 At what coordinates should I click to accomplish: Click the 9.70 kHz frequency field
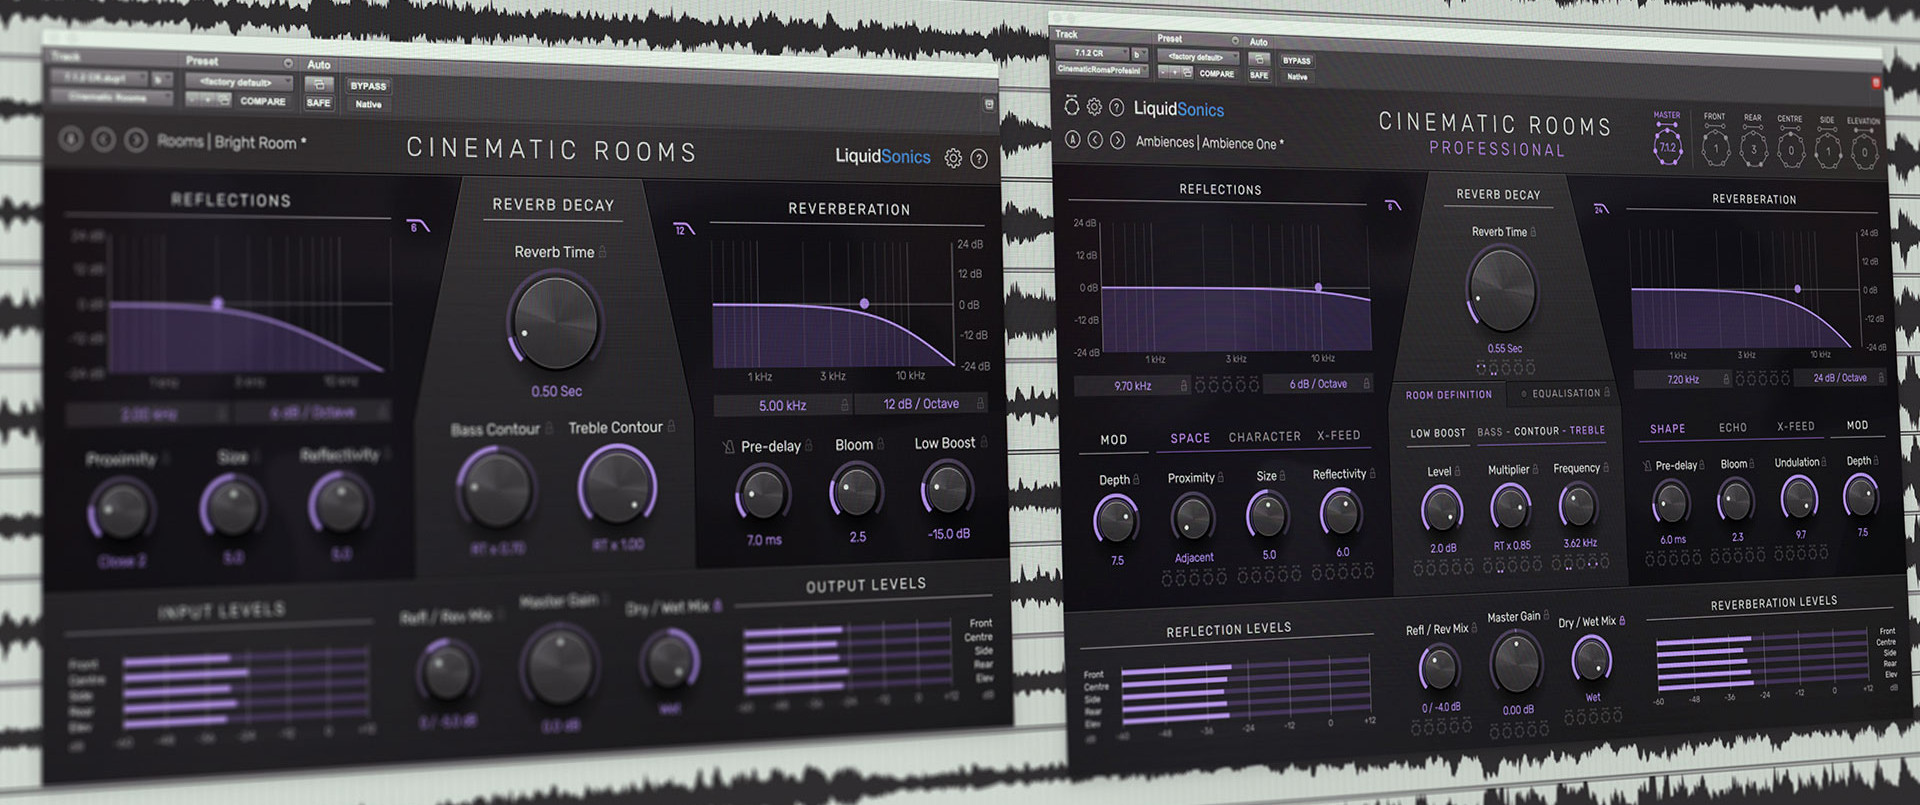coord(1132,386)
